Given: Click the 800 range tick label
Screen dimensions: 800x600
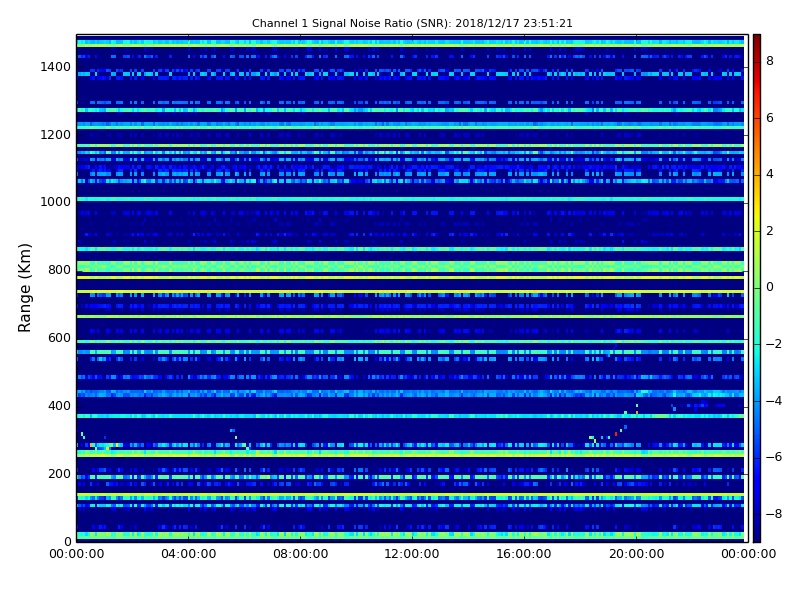Looking at the screenshot, I should 59,270.
